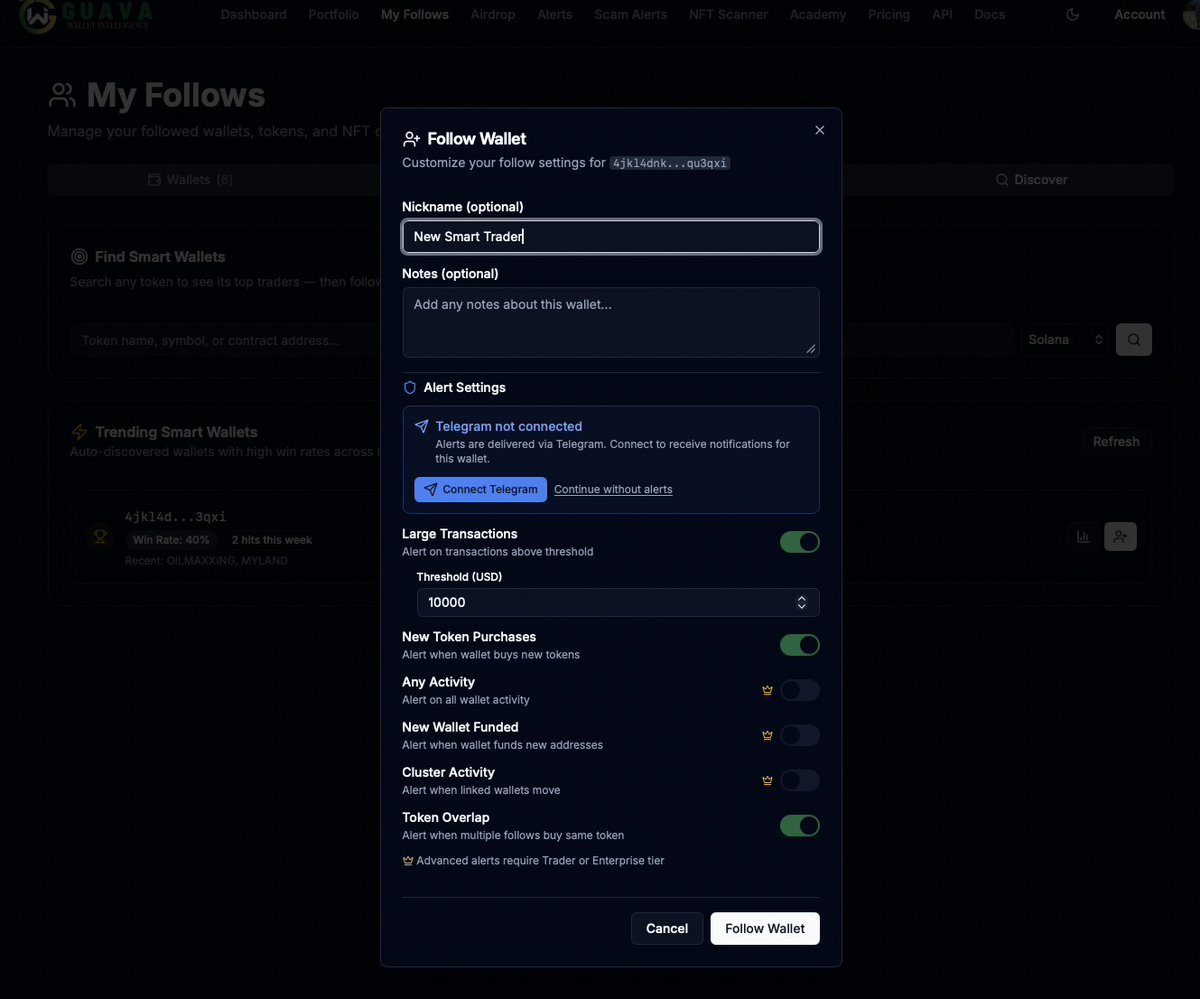Click wallet address 4jkl4d...3qxi
1200x999 pixels.
175,517
